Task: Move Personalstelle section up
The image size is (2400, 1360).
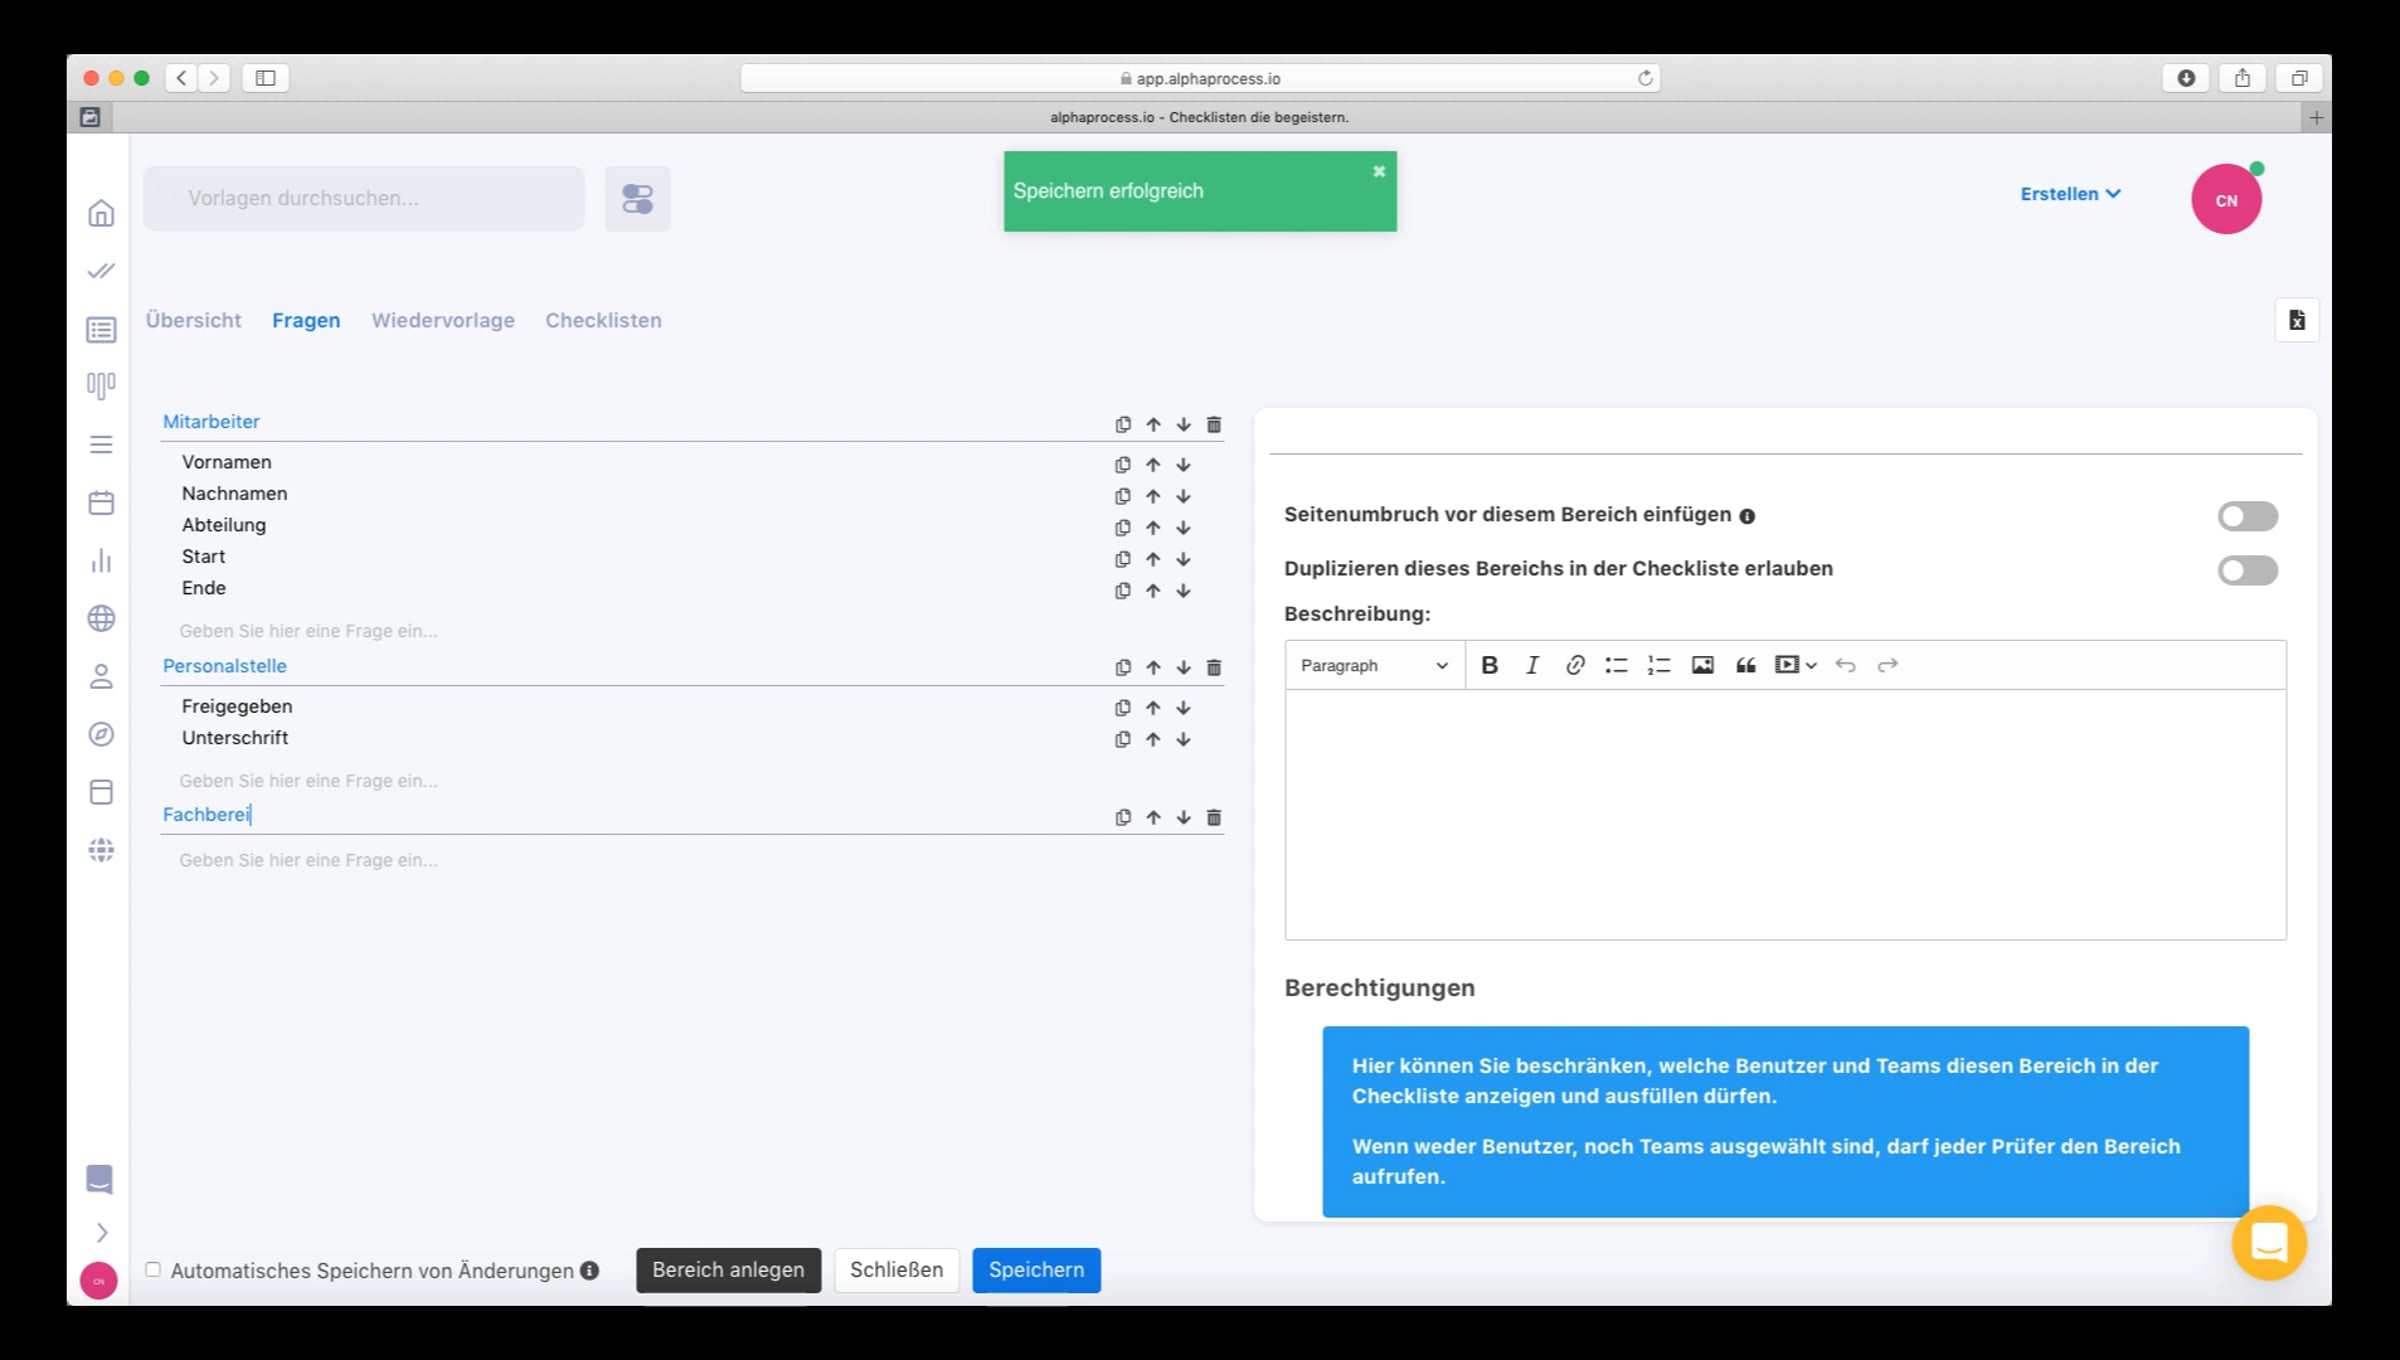Action: [x=1153, y=668]
